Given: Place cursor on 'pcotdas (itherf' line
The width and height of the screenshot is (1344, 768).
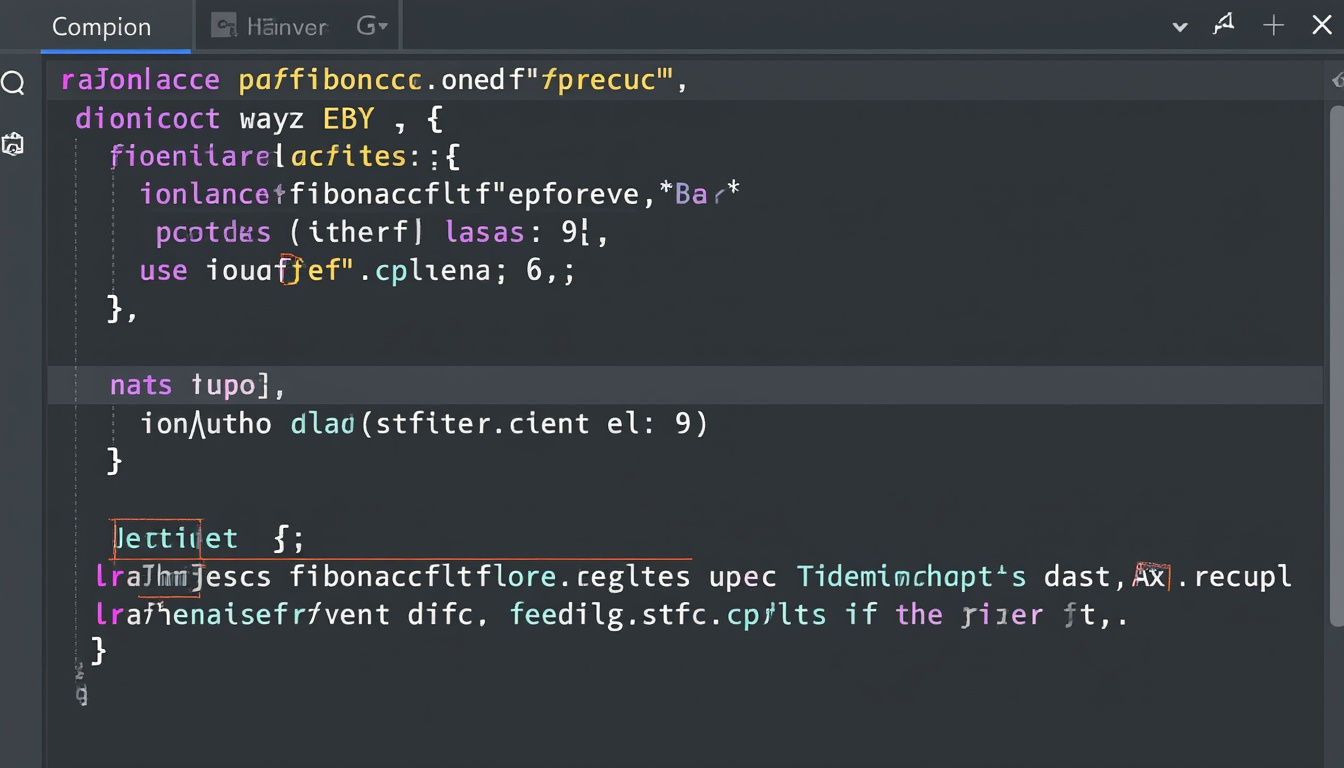Looking at the screenshot, I should [x=381, y=233].
